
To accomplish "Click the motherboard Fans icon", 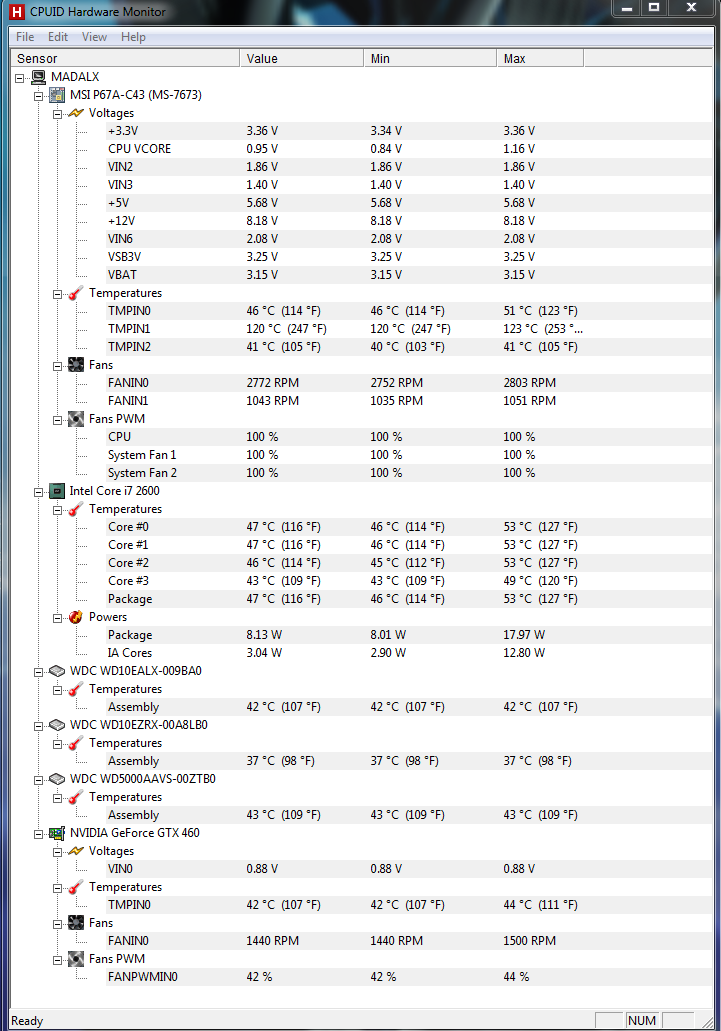I will pos(76,365).
